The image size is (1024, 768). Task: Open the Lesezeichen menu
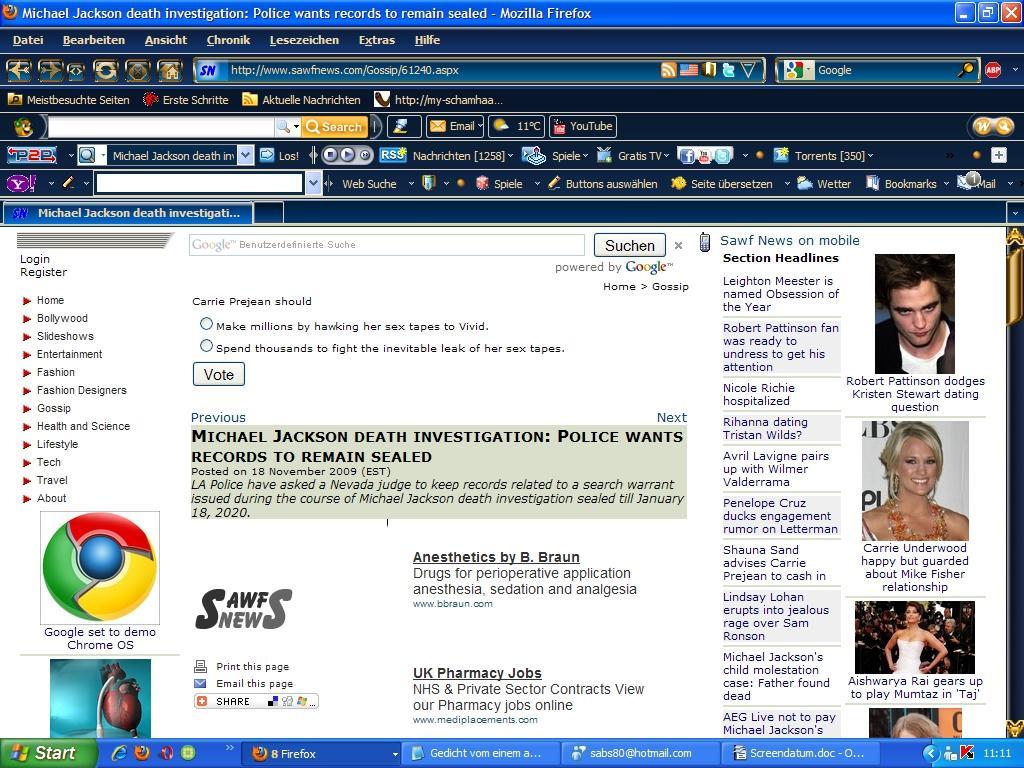coord(304,40)
